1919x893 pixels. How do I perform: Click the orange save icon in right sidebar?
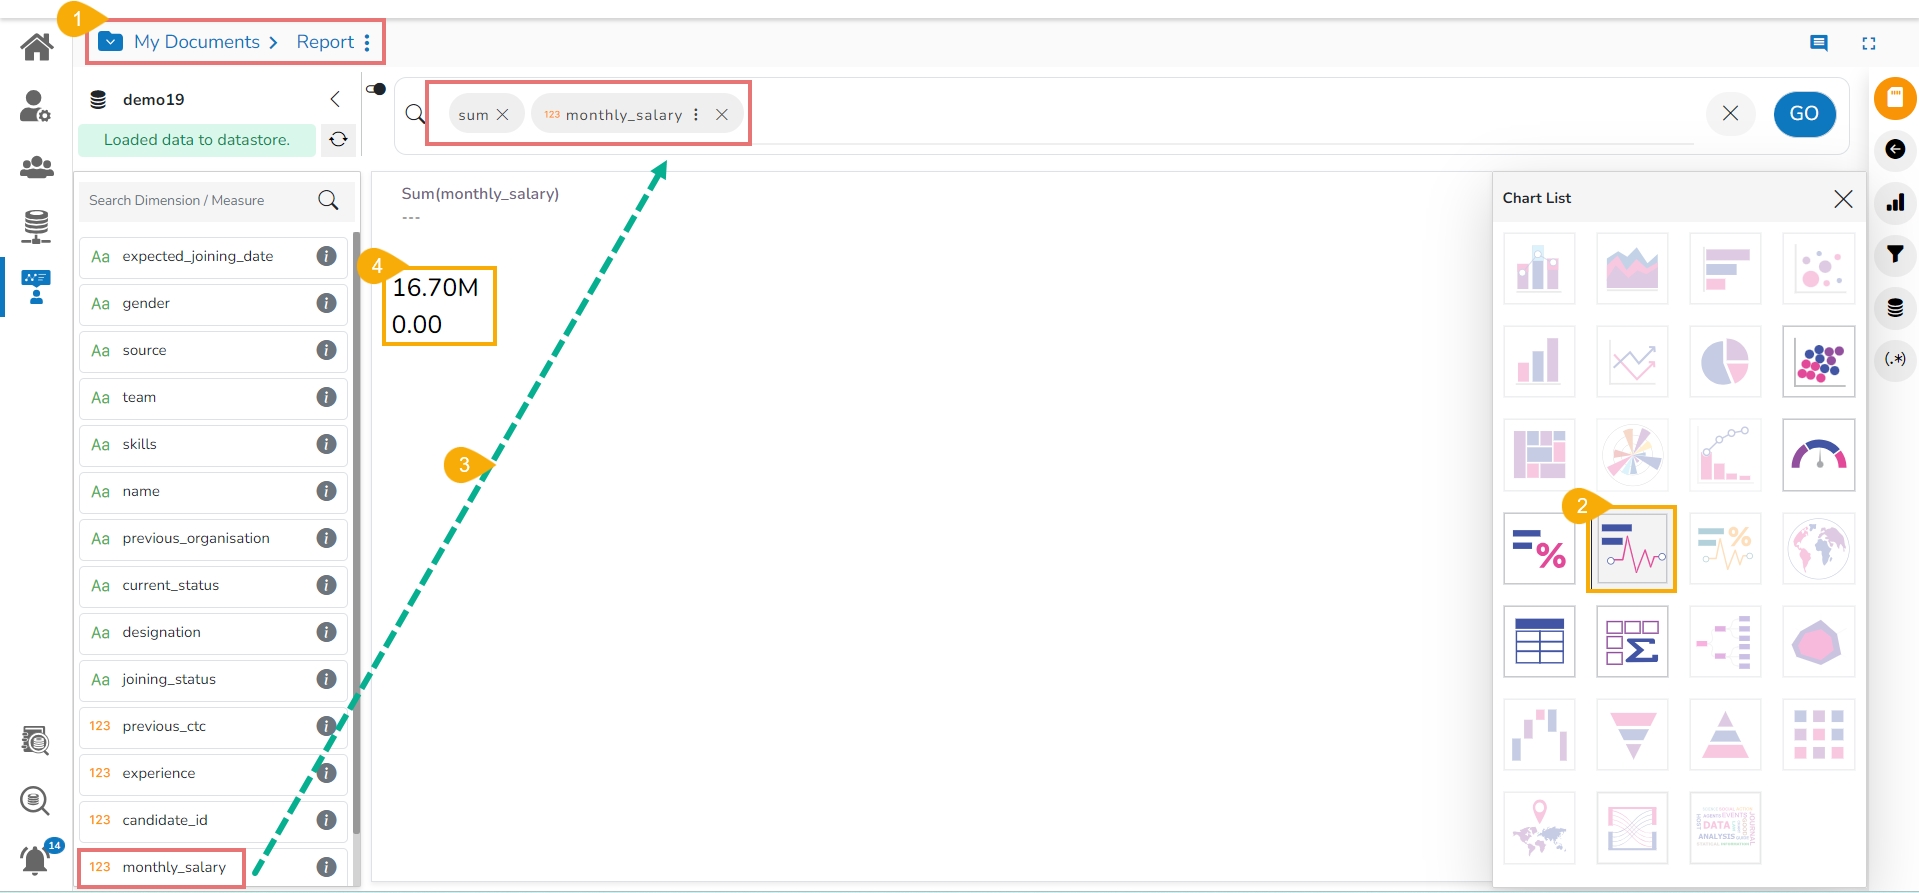coord(1895,98)
